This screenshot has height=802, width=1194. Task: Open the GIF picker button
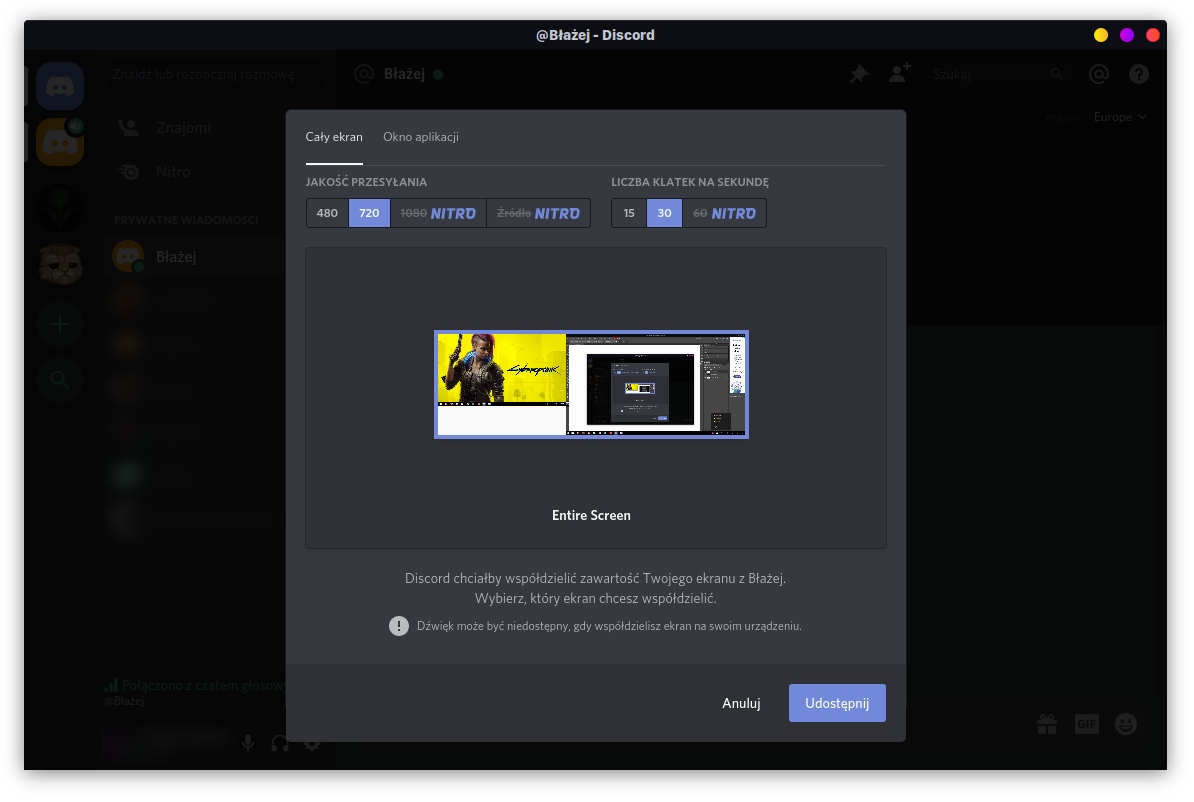pyautogui.click(x=1087, y=724)
